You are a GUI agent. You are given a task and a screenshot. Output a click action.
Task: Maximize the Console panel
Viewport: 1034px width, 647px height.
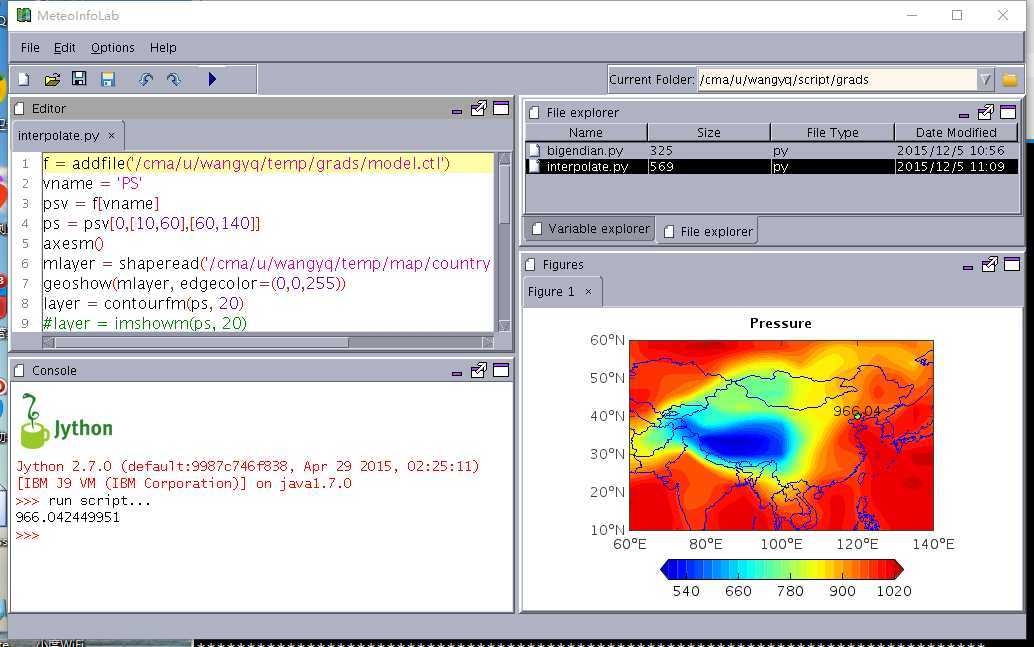pos(501,370)
